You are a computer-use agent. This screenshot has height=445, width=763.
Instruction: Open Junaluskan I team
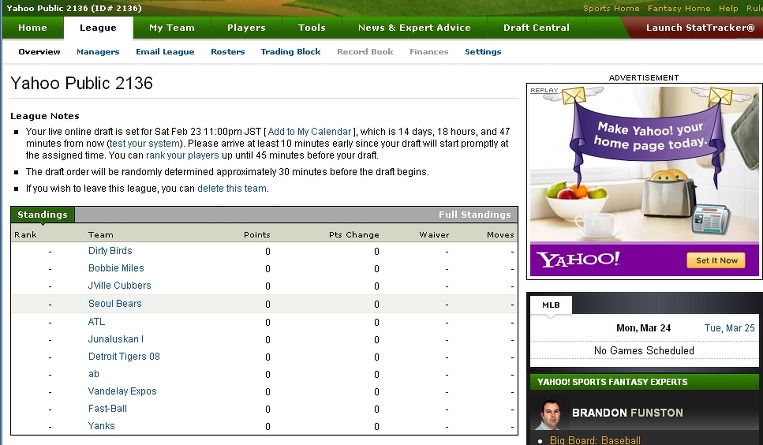coord(115,339)
